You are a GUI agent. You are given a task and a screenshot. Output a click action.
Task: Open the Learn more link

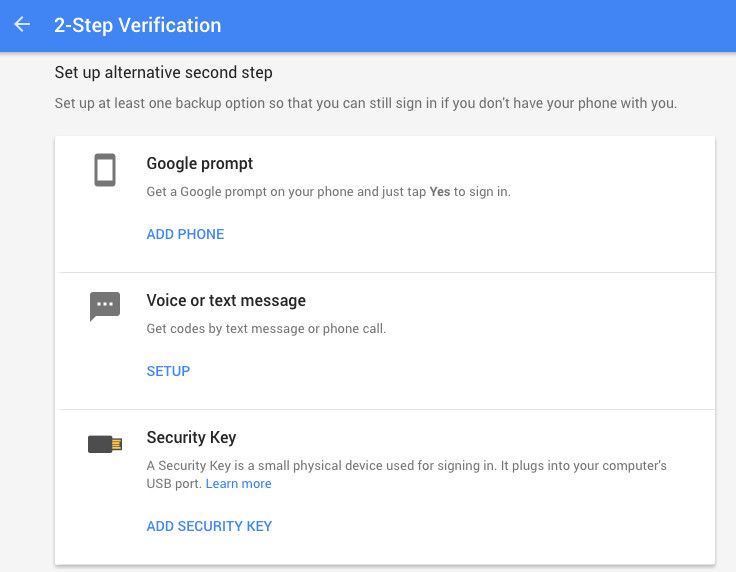coord(238,483)
